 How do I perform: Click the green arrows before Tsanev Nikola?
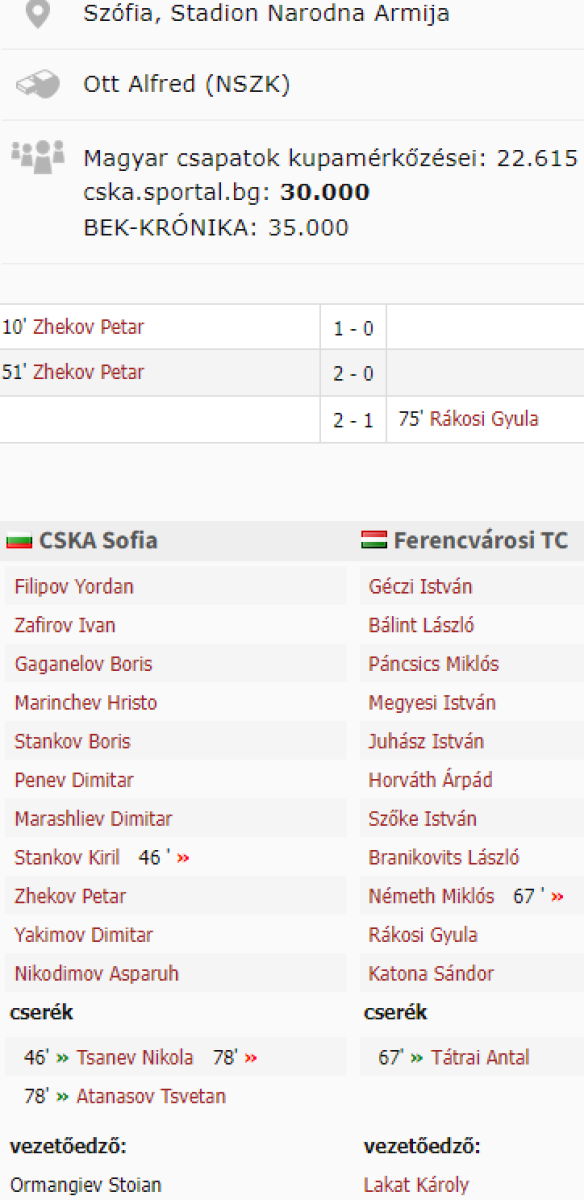[62, 1058]
